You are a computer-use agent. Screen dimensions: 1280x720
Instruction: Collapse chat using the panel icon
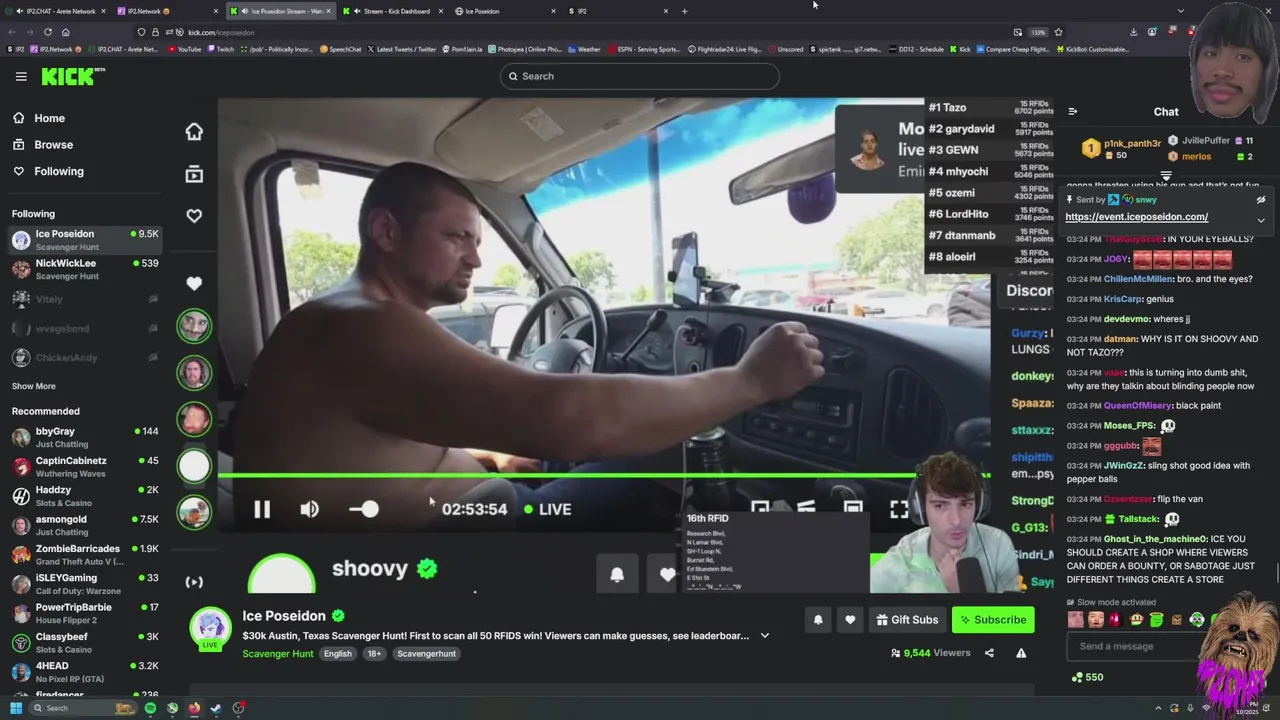tap(1072, 112)
